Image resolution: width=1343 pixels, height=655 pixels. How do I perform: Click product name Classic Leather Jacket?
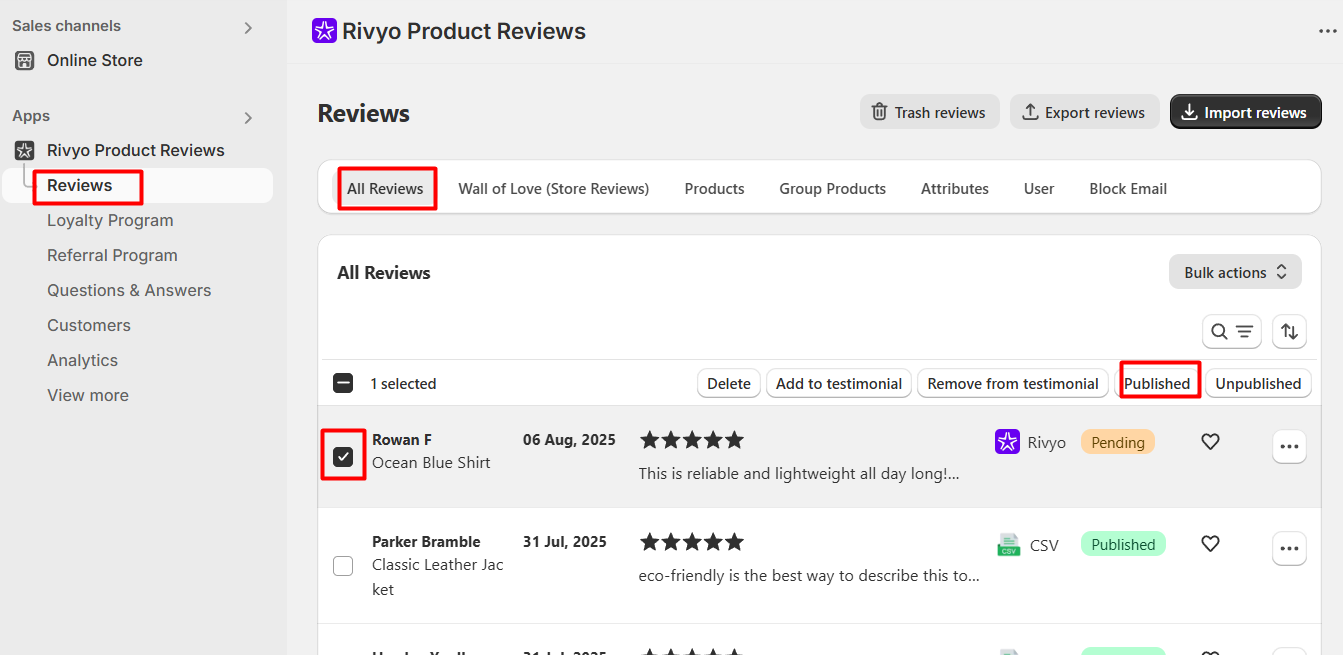tap(438, 577)
